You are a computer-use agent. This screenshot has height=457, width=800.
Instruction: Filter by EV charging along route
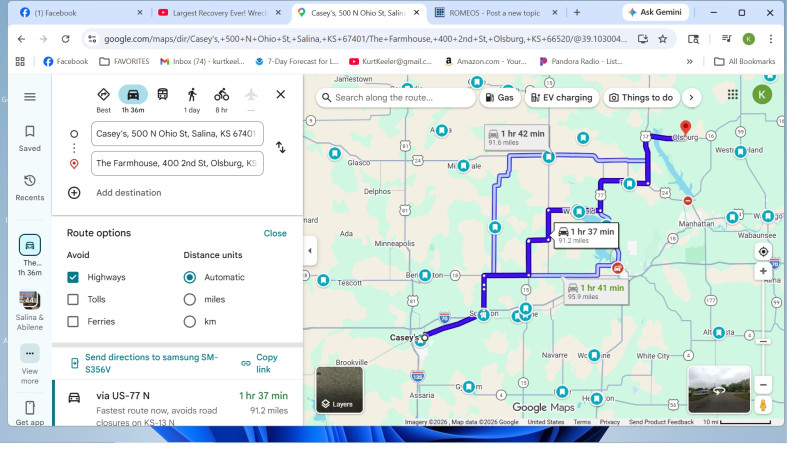(x=562, y=98)
